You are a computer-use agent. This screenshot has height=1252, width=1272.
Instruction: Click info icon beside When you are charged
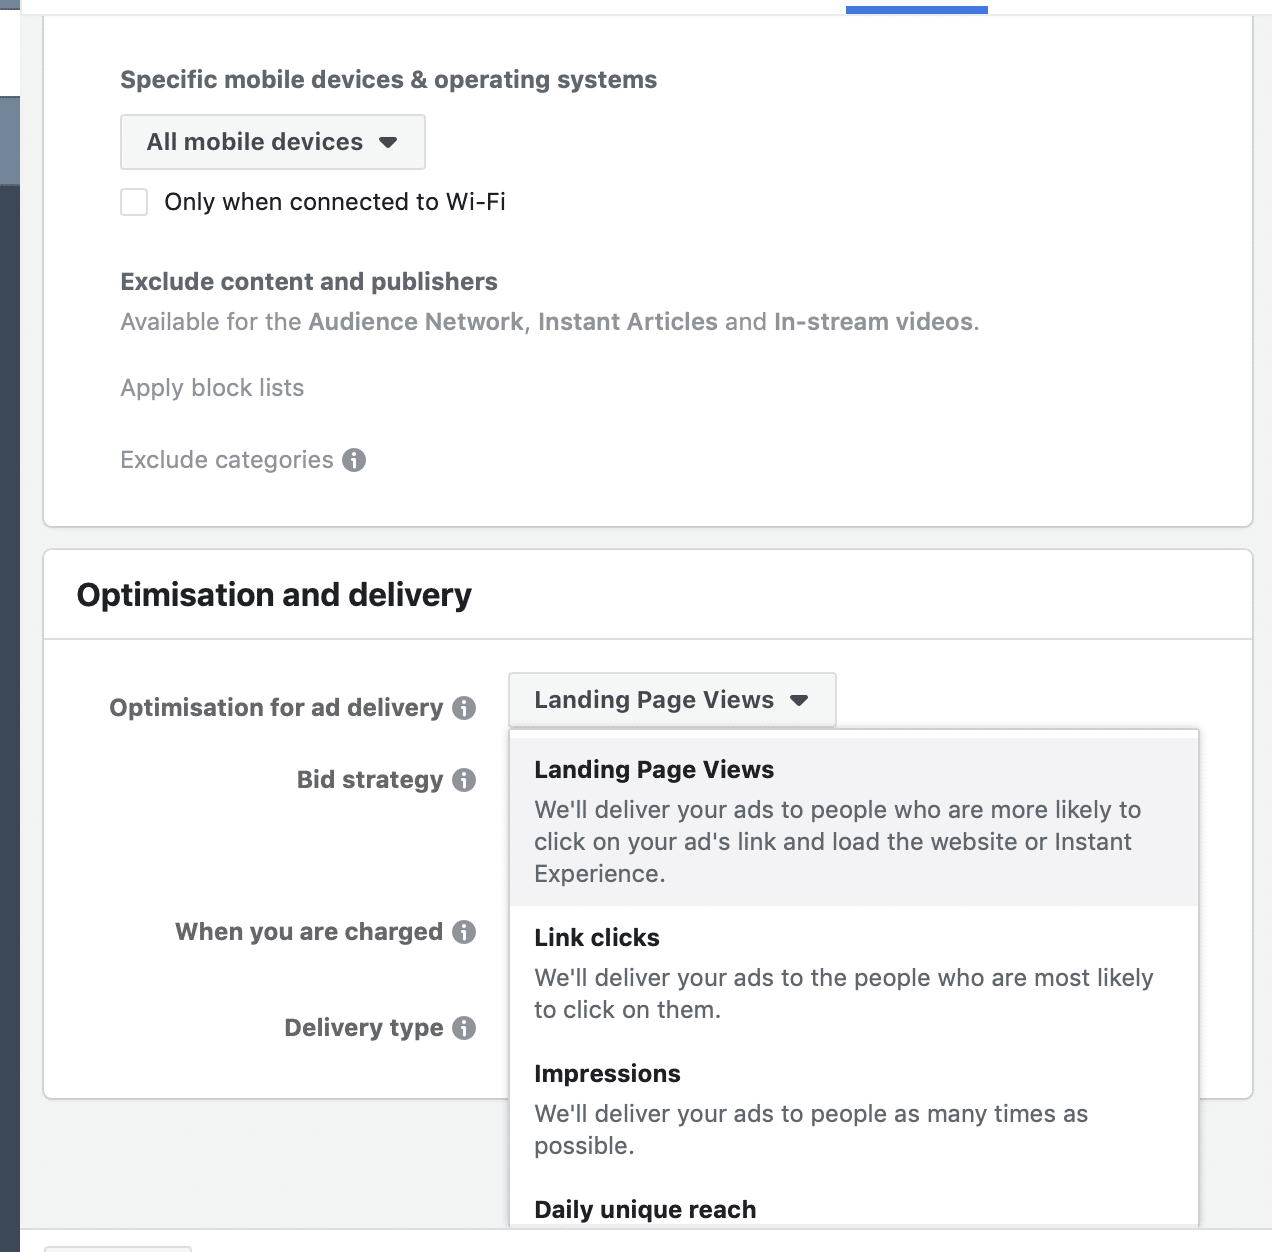click(x=464, y=932)
